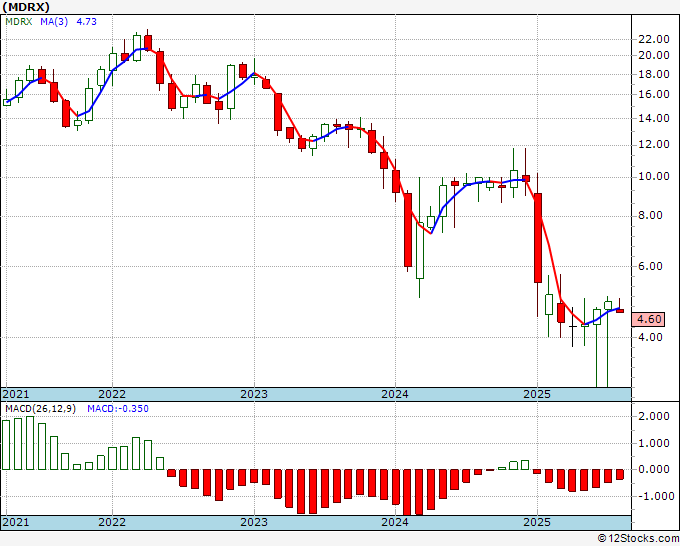Image resolution: width=680 pixels, height=546 pixels.
Task: Click the 20.00 price axis label
Action: (x=654, y=56)
